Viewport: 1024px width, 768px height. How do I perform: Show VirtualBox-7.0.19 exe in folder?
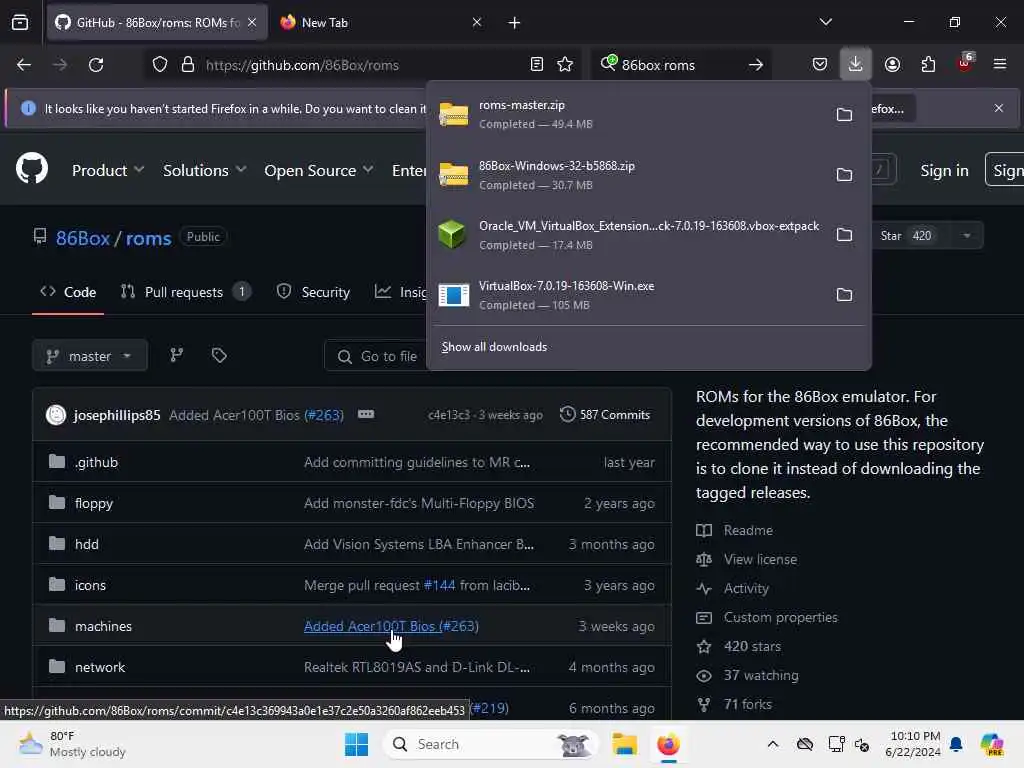(x=844, y=295)
